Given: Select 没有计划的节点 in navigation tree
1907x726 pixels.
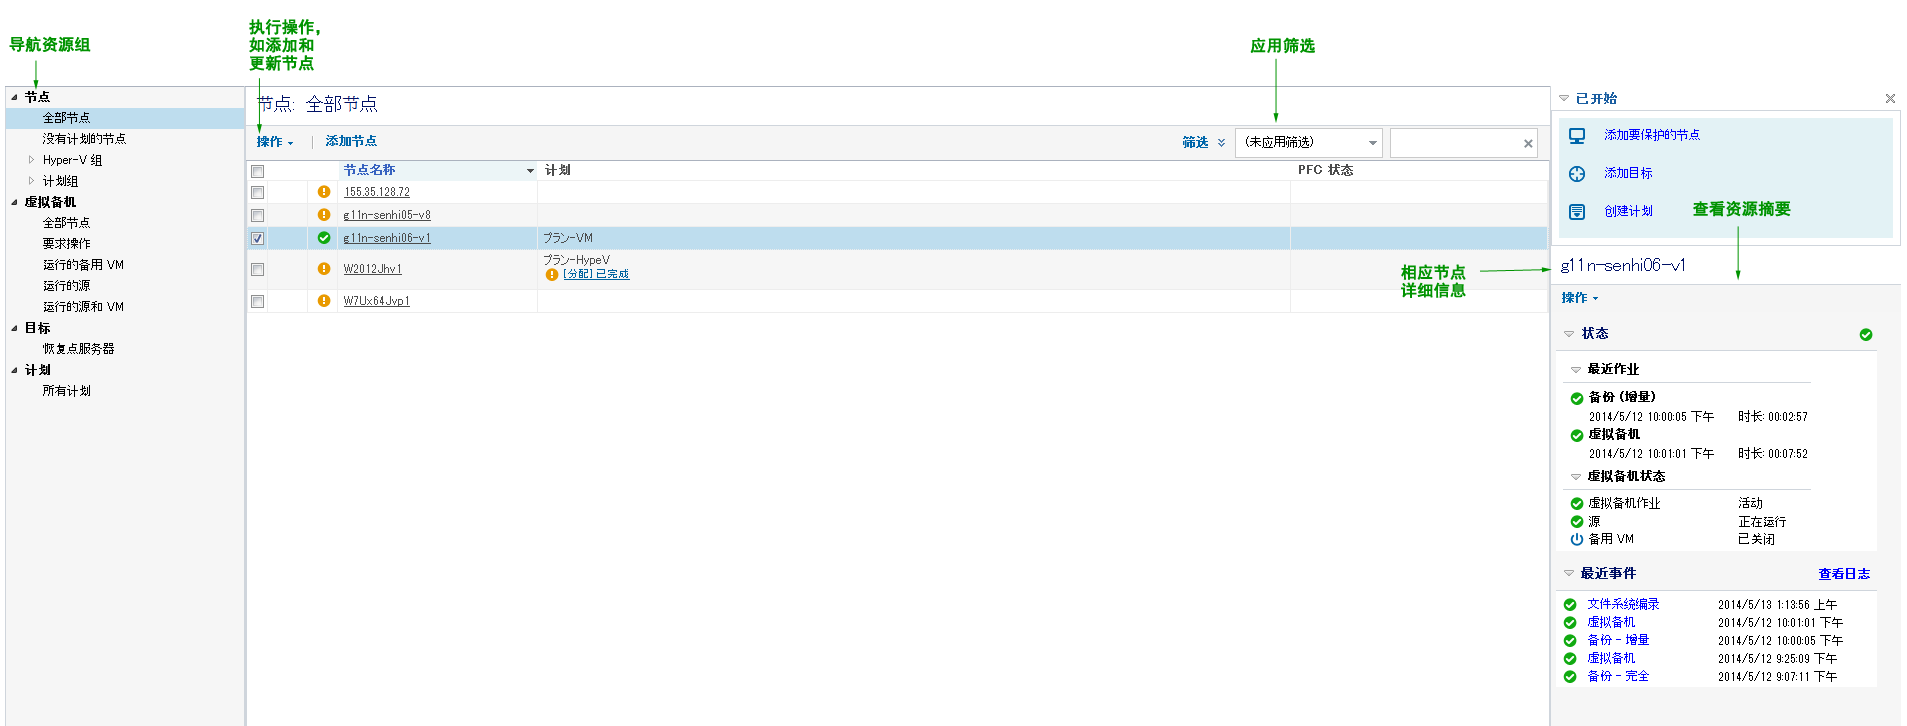Looking at the screenshot, I should (84, 139).
